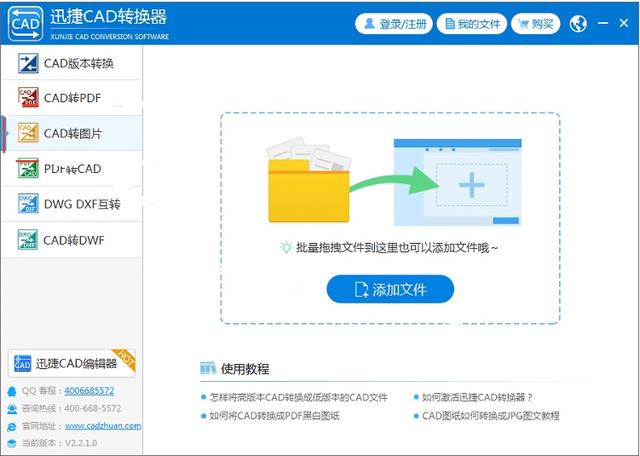Click the PDF to CAD icon
This screenshot has height=456, width=640.
point(28,168)
